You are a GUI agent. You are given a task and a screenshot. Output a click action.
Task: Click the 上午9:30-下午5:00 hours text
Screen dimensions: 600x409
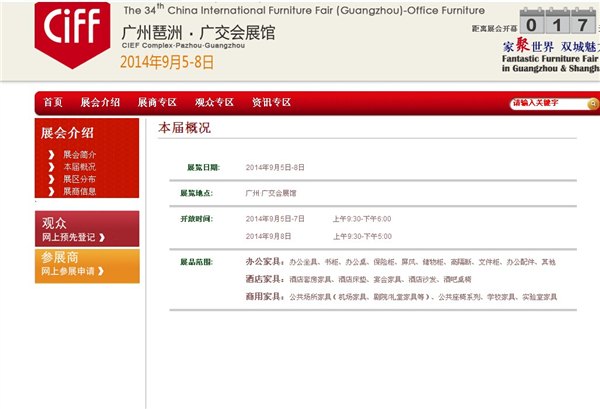(362, 236)
